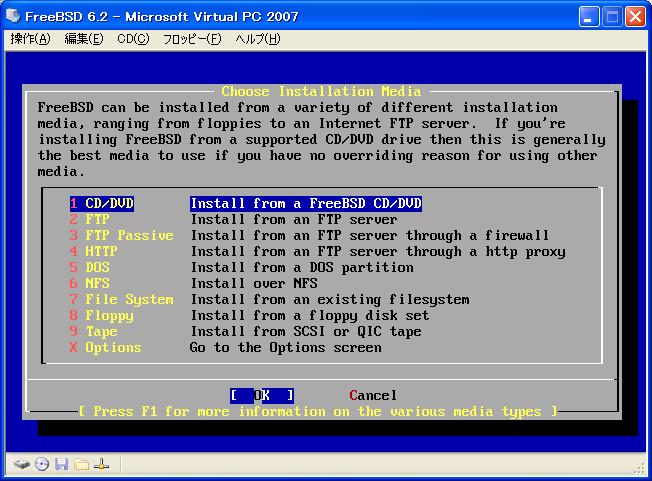Screen dimensions: 652x481
Task: Click 'Install from an FTP server through a firewall'
Action: (370, 235)
